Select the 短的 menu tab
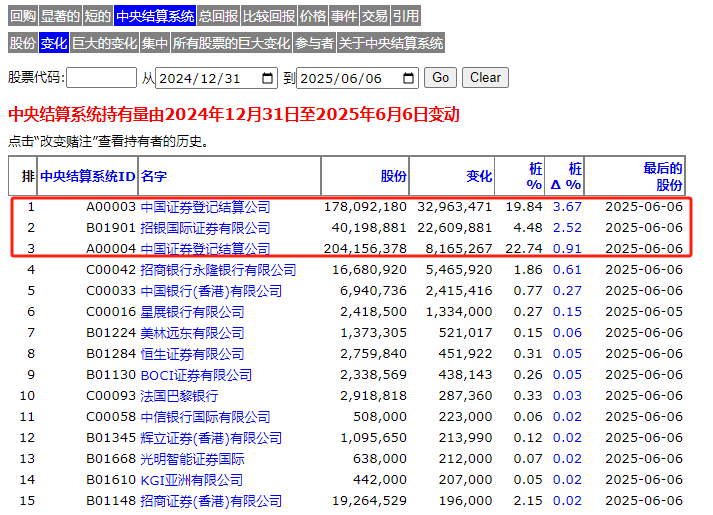The width and height of the screenshot is (713, 515). click(97, 16)
